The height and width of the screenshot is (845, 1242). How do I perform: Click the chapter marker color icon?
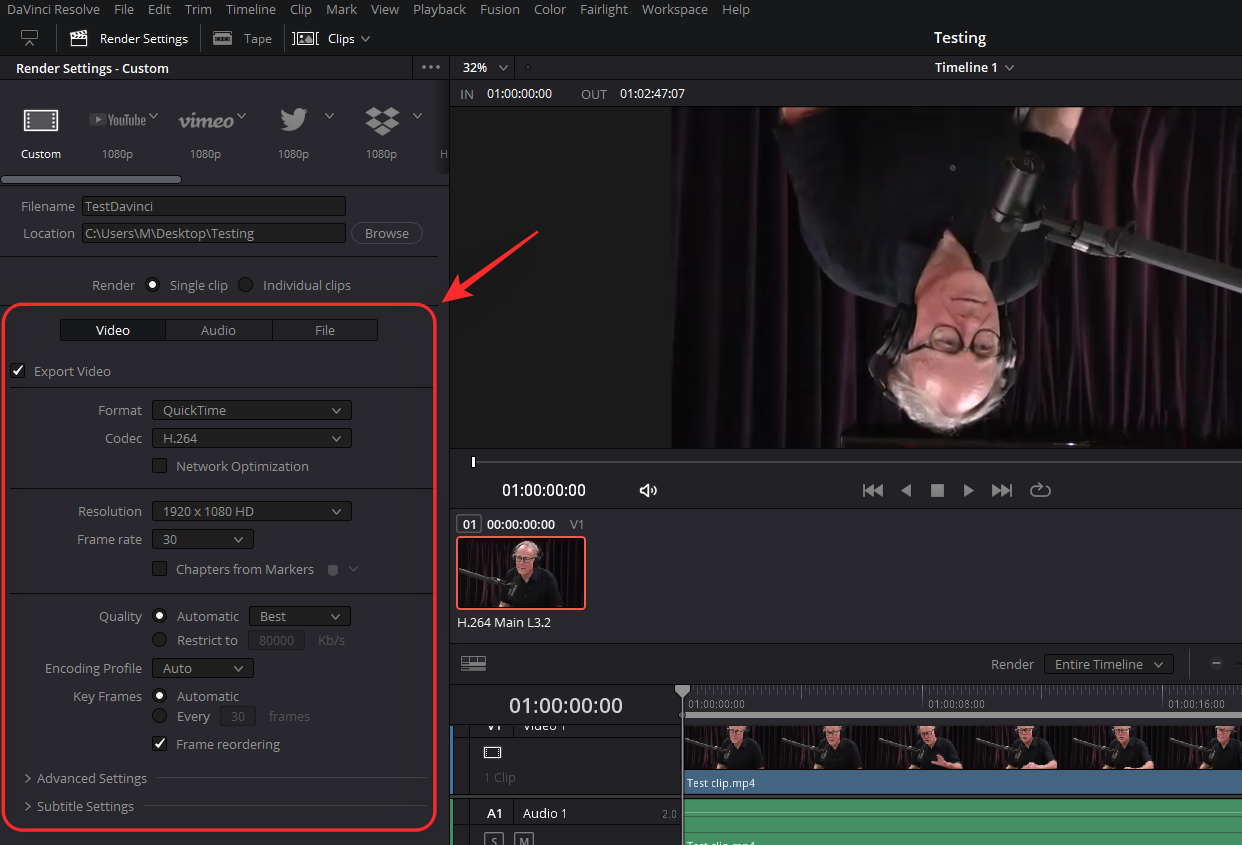(x=333, y=569)
